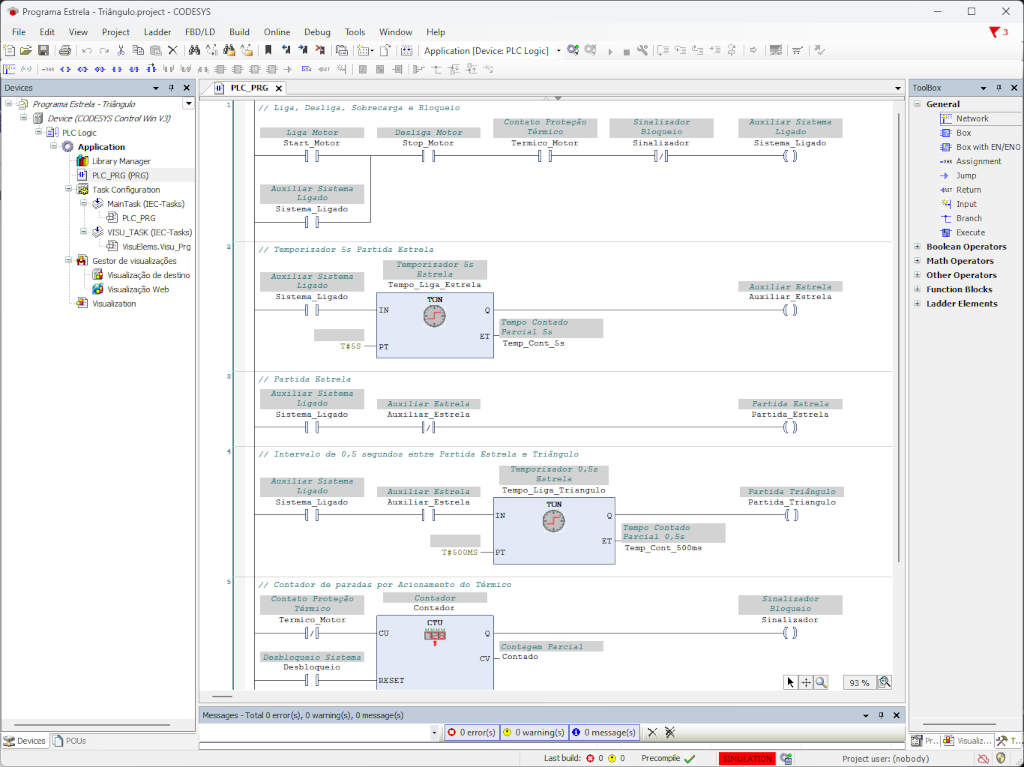The height and width of the screenshot is (767, 1024).
Task: Open the editor tab list dropdown
Action: coord(898,88)
